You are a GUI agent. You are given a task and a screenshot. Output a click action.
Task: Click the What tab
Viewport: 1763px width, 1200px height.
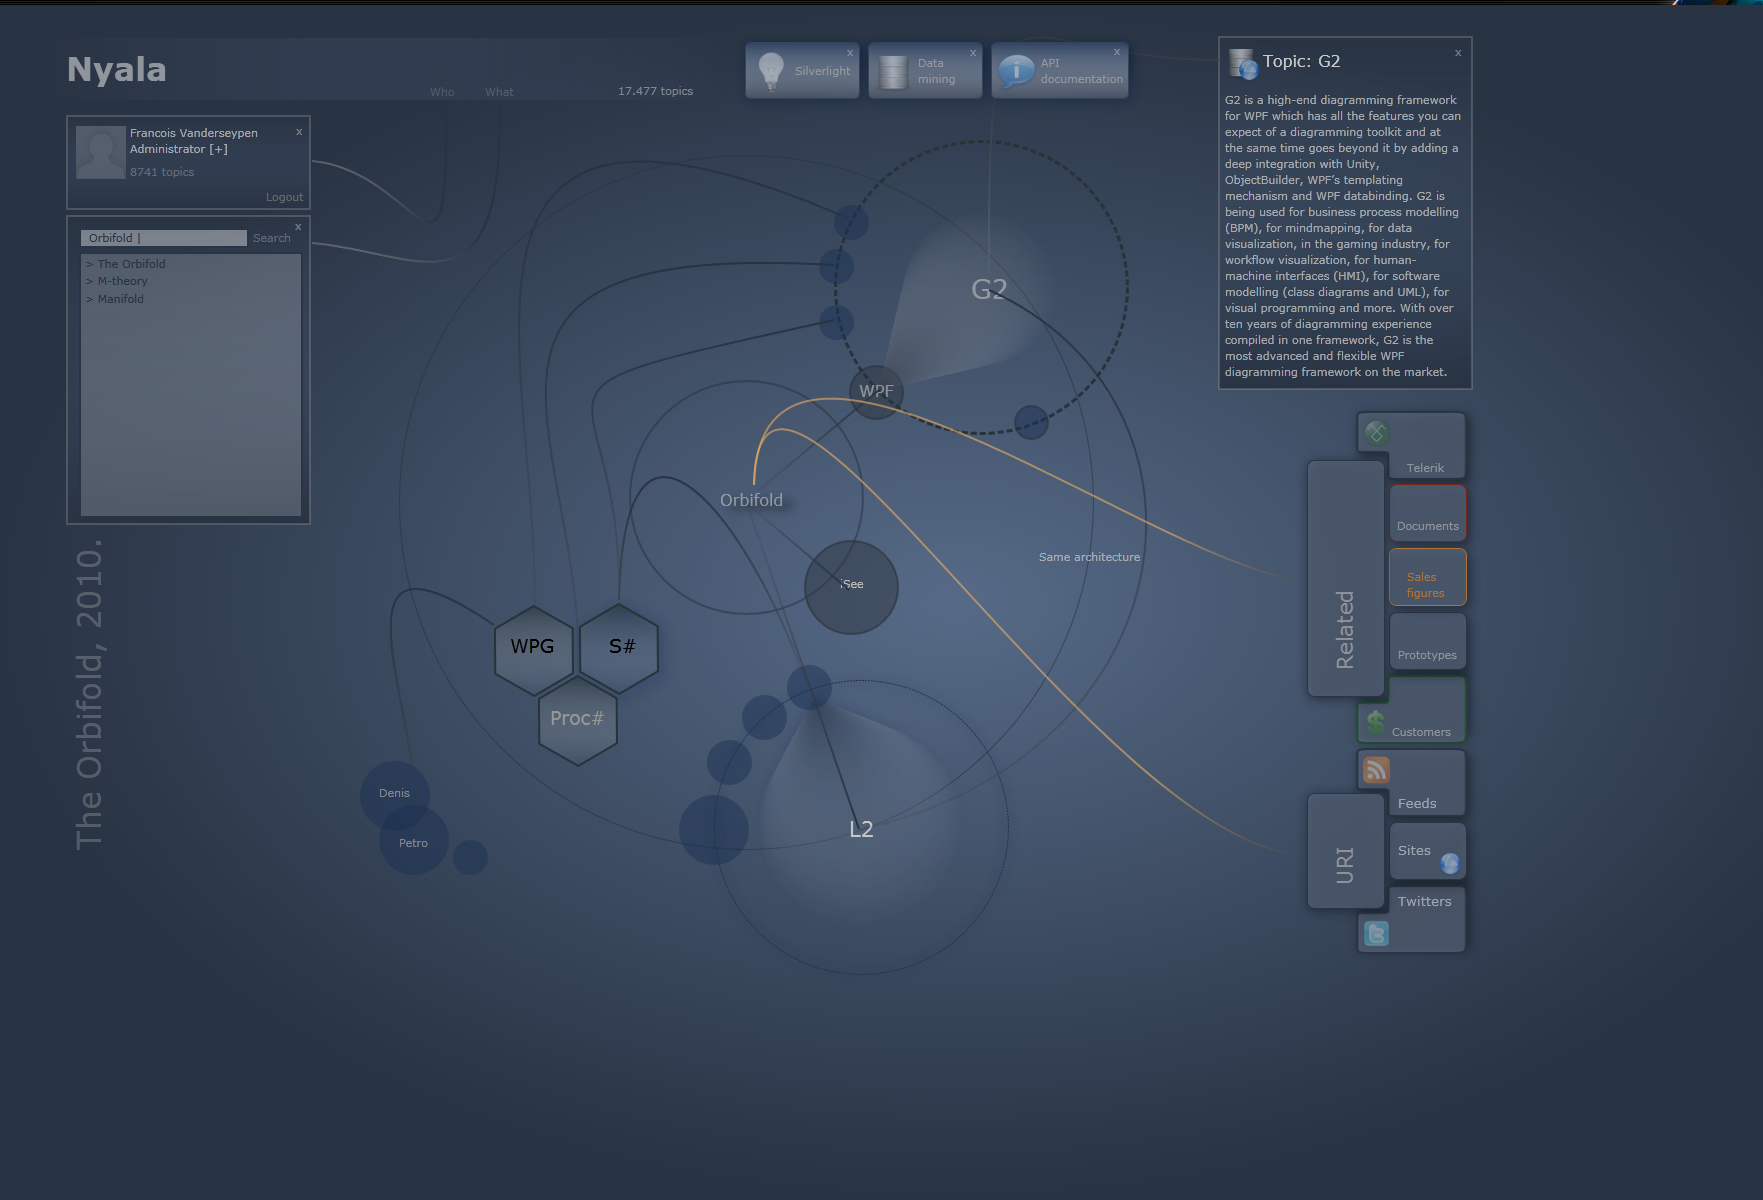click(x=499, y=92)
